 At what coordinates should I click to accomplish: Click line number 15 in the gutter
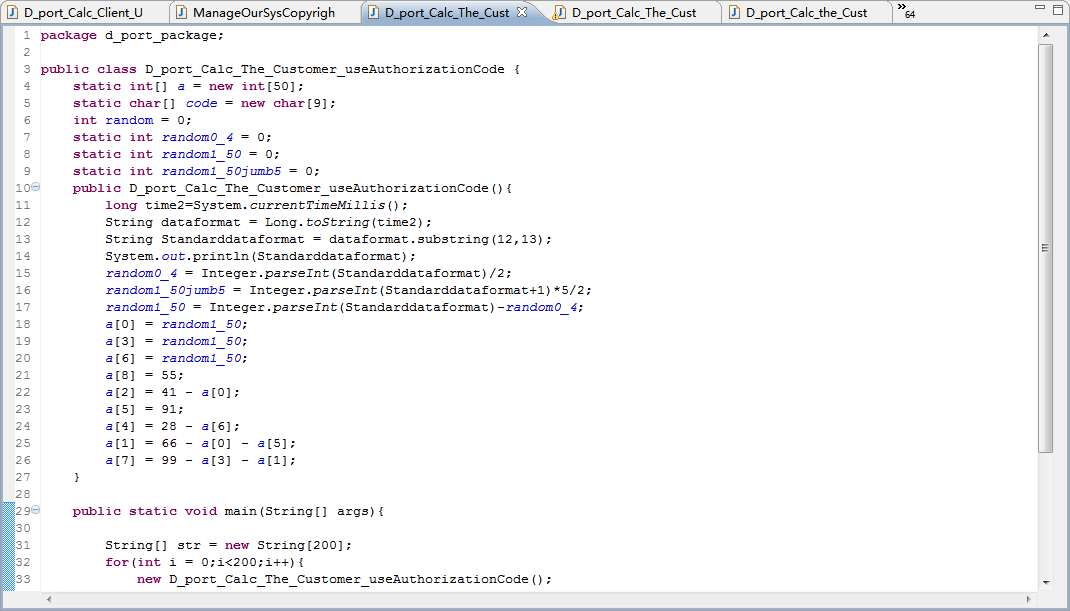click(x=23, y=272)
